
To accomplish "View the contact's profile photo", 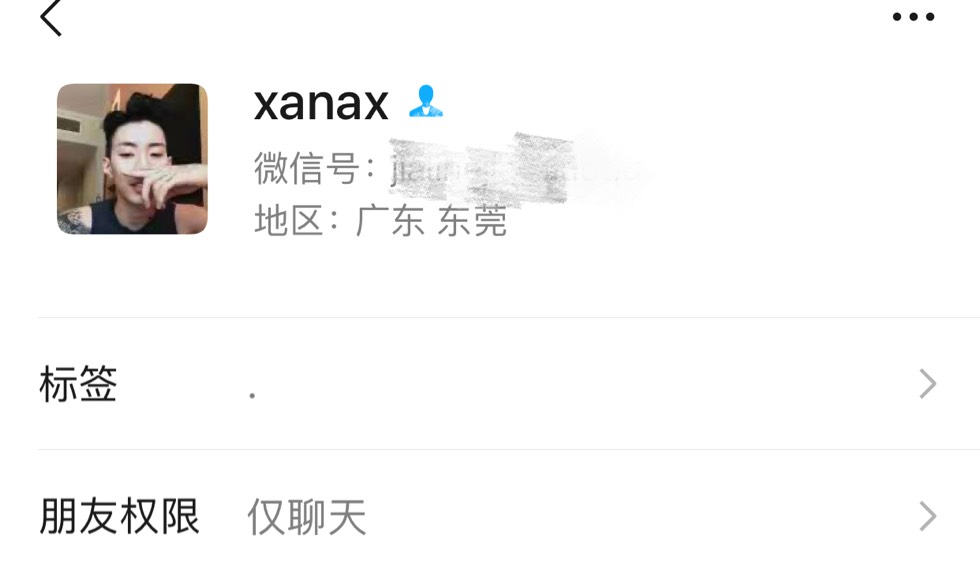I will pyautogui.click(x=132, y=159).
